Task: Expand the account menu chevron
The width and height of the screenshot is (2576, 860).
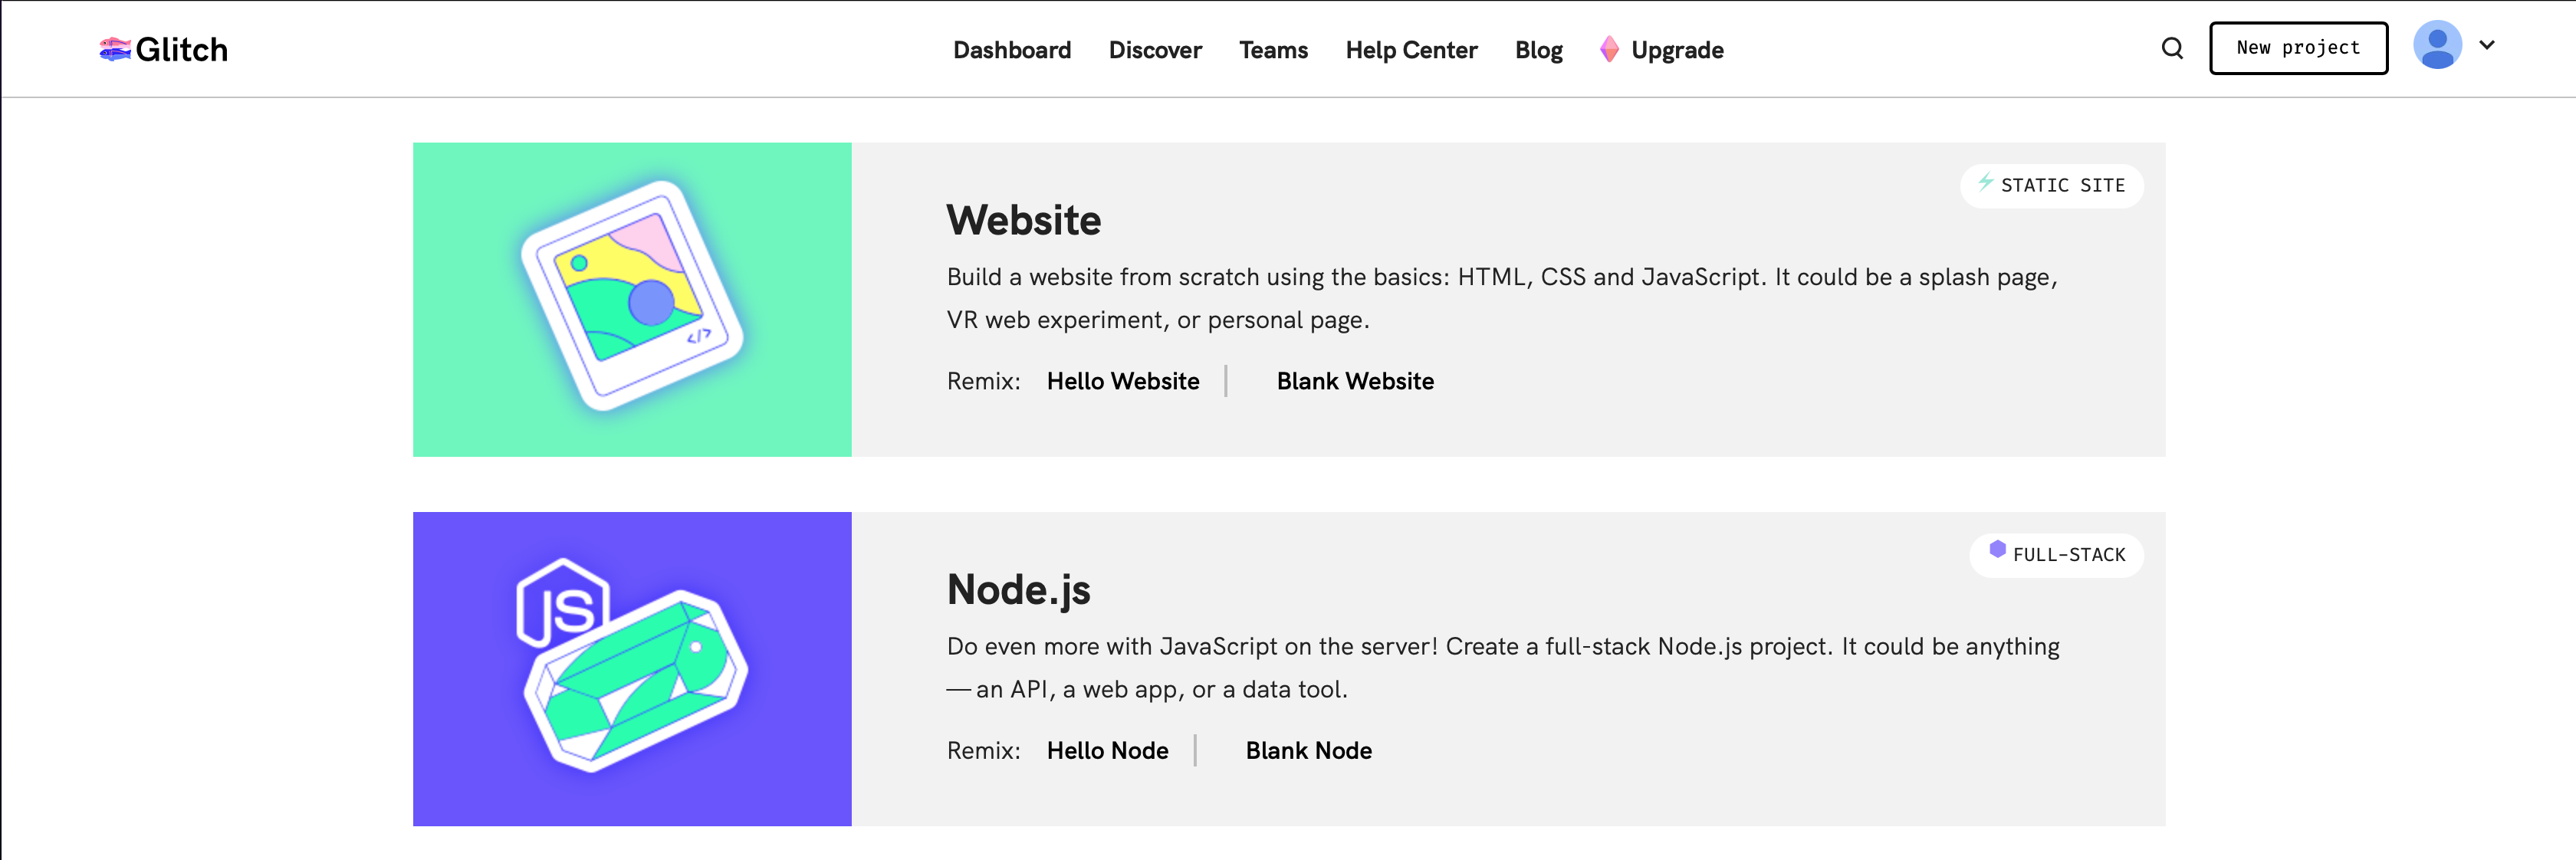Action: (2487, 45)
